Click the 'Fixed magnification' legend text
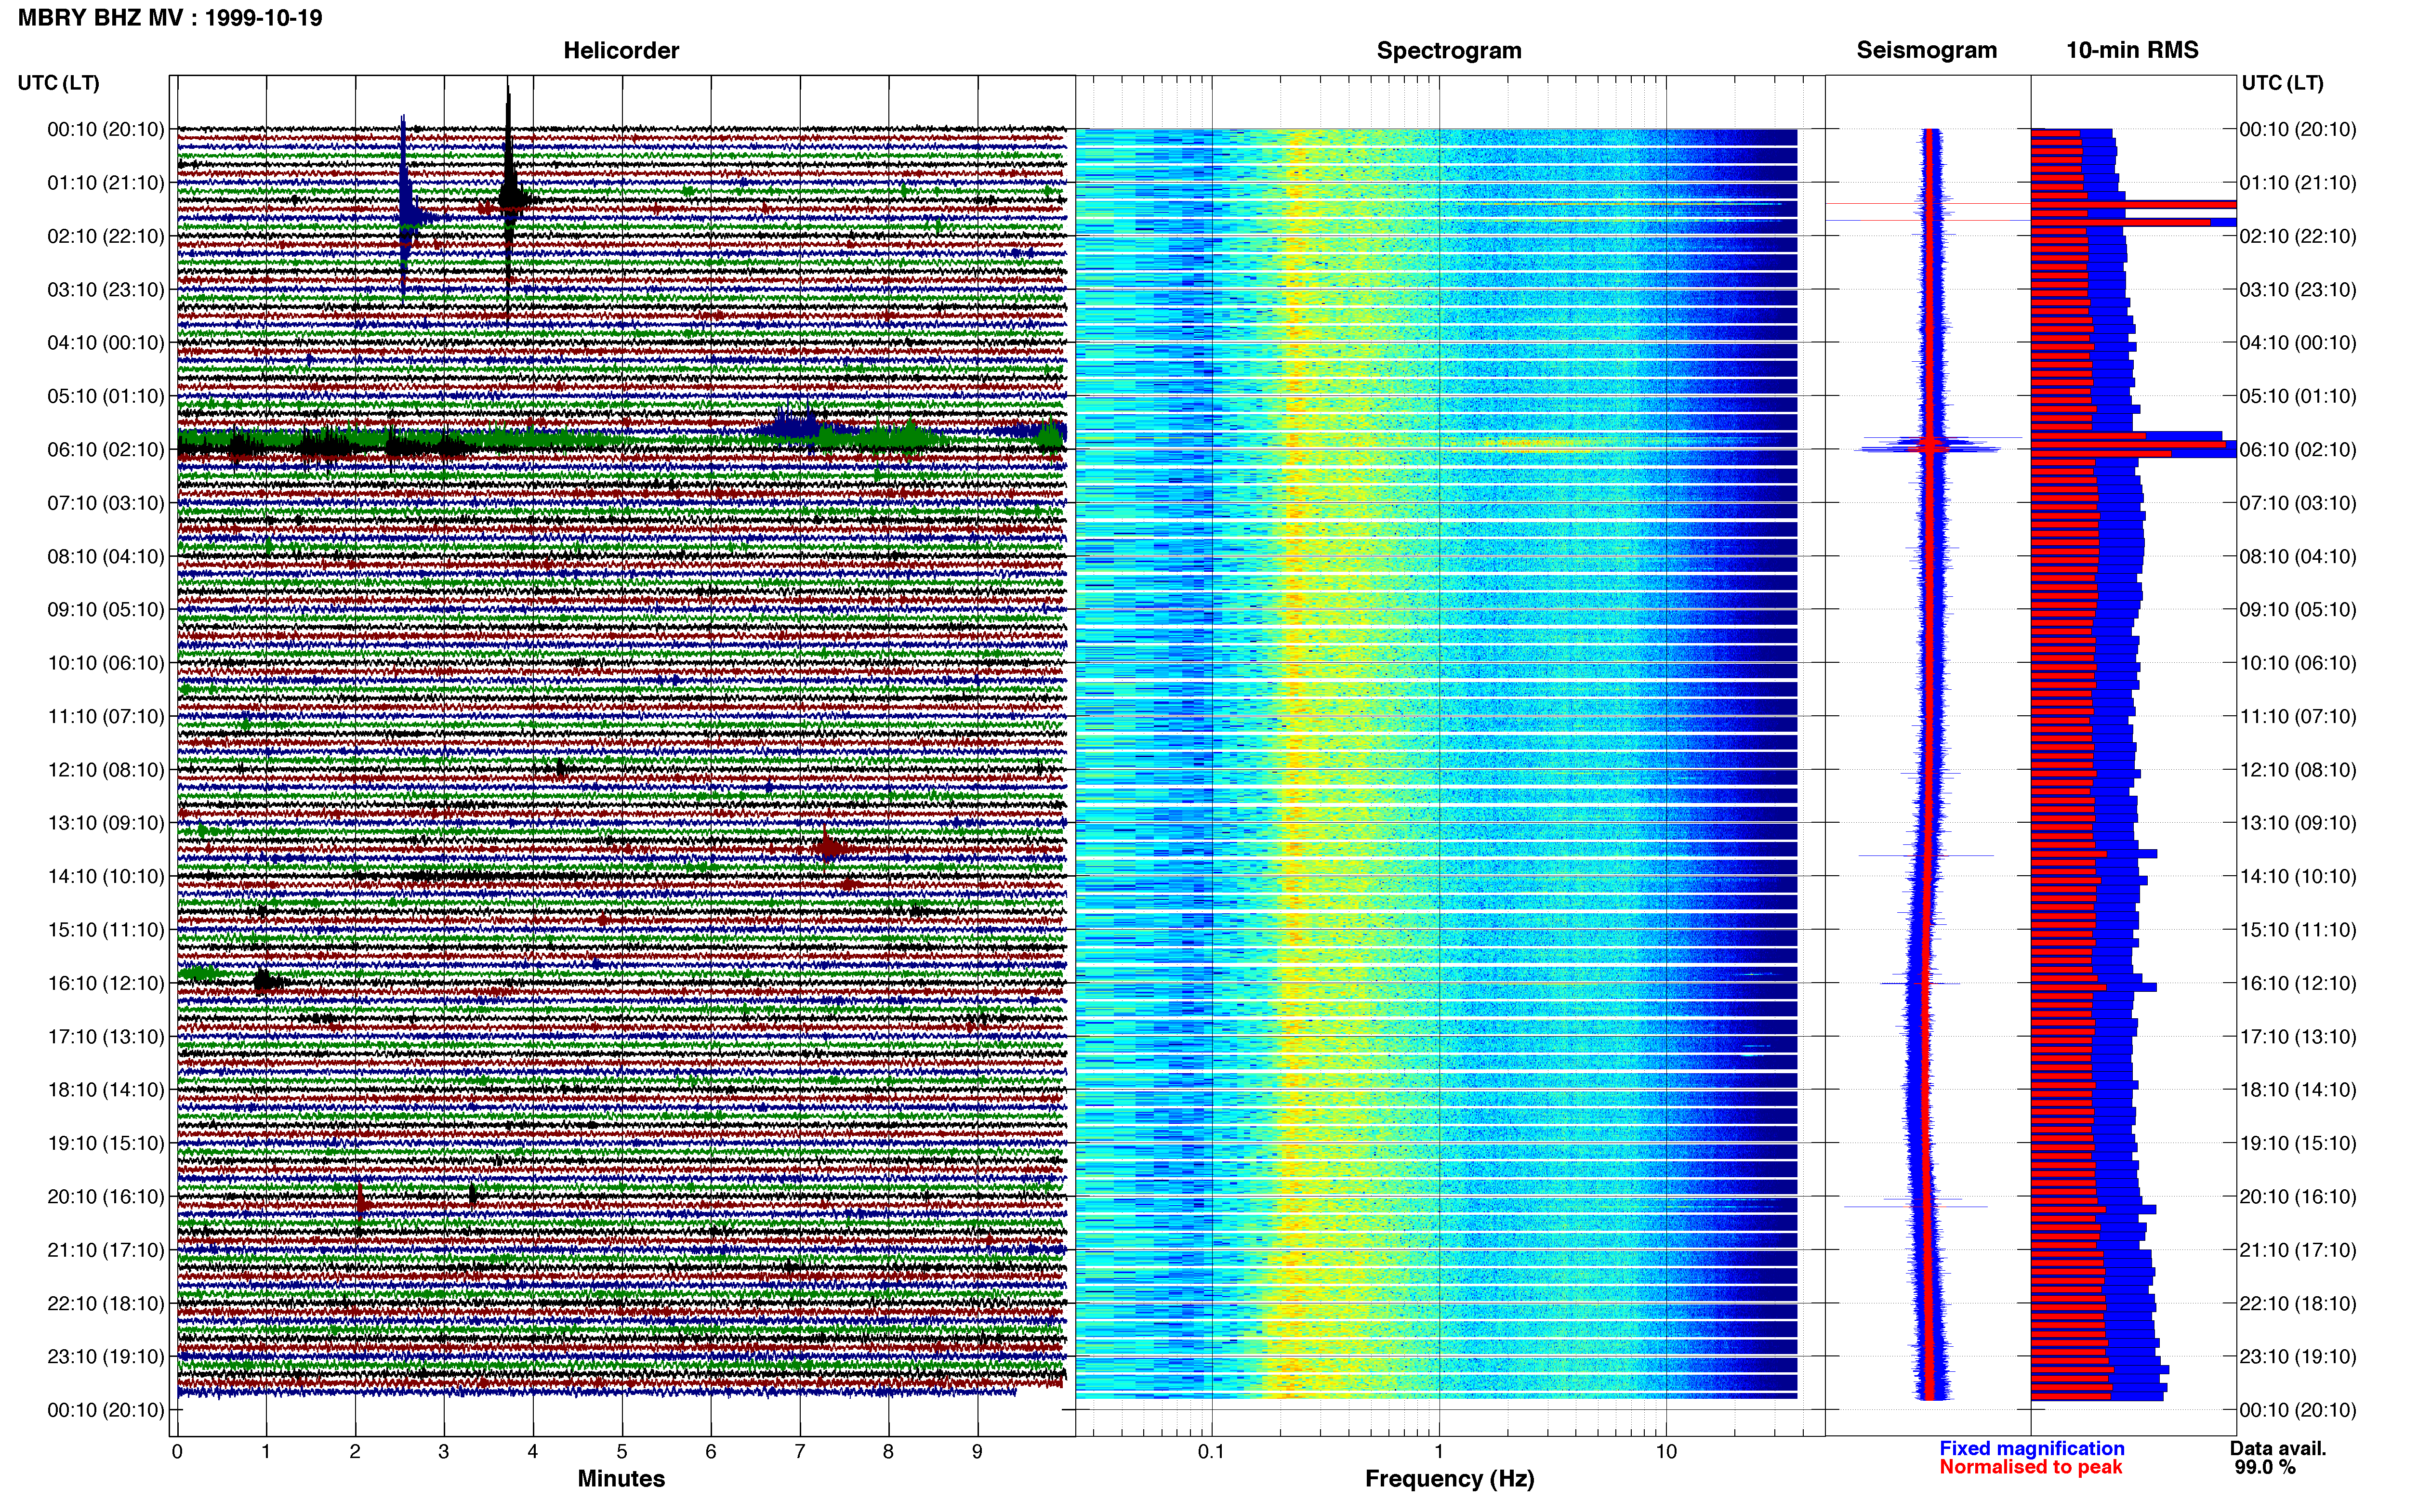This screenshot has height=1512, width=2418. tap(2031, 1448)
